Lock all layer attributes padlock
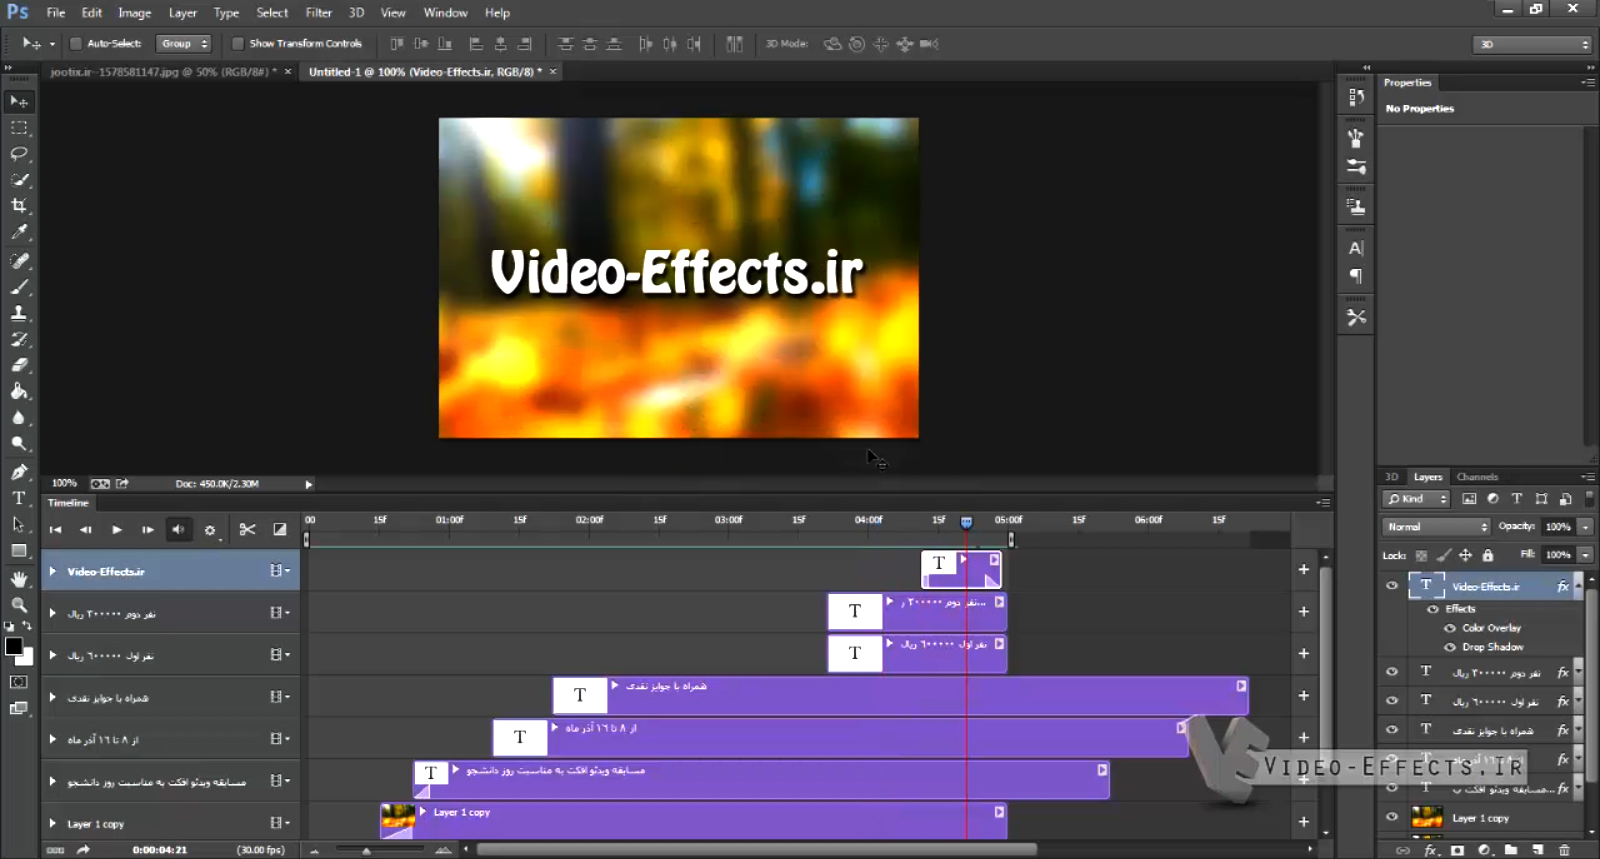 pyautogui.click(x=1488, y=555)
